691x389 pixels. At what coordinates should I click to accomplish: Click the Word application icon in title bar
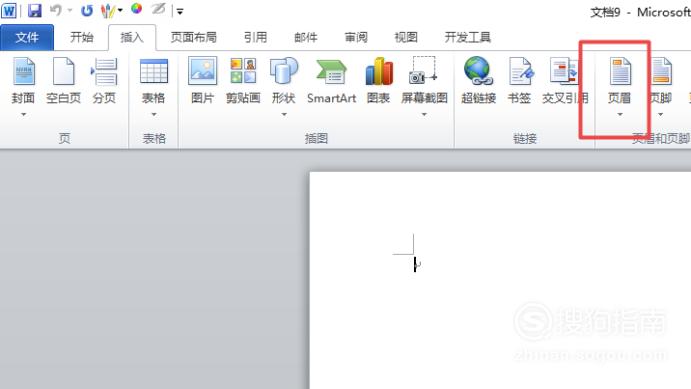(x=8, y=11)
